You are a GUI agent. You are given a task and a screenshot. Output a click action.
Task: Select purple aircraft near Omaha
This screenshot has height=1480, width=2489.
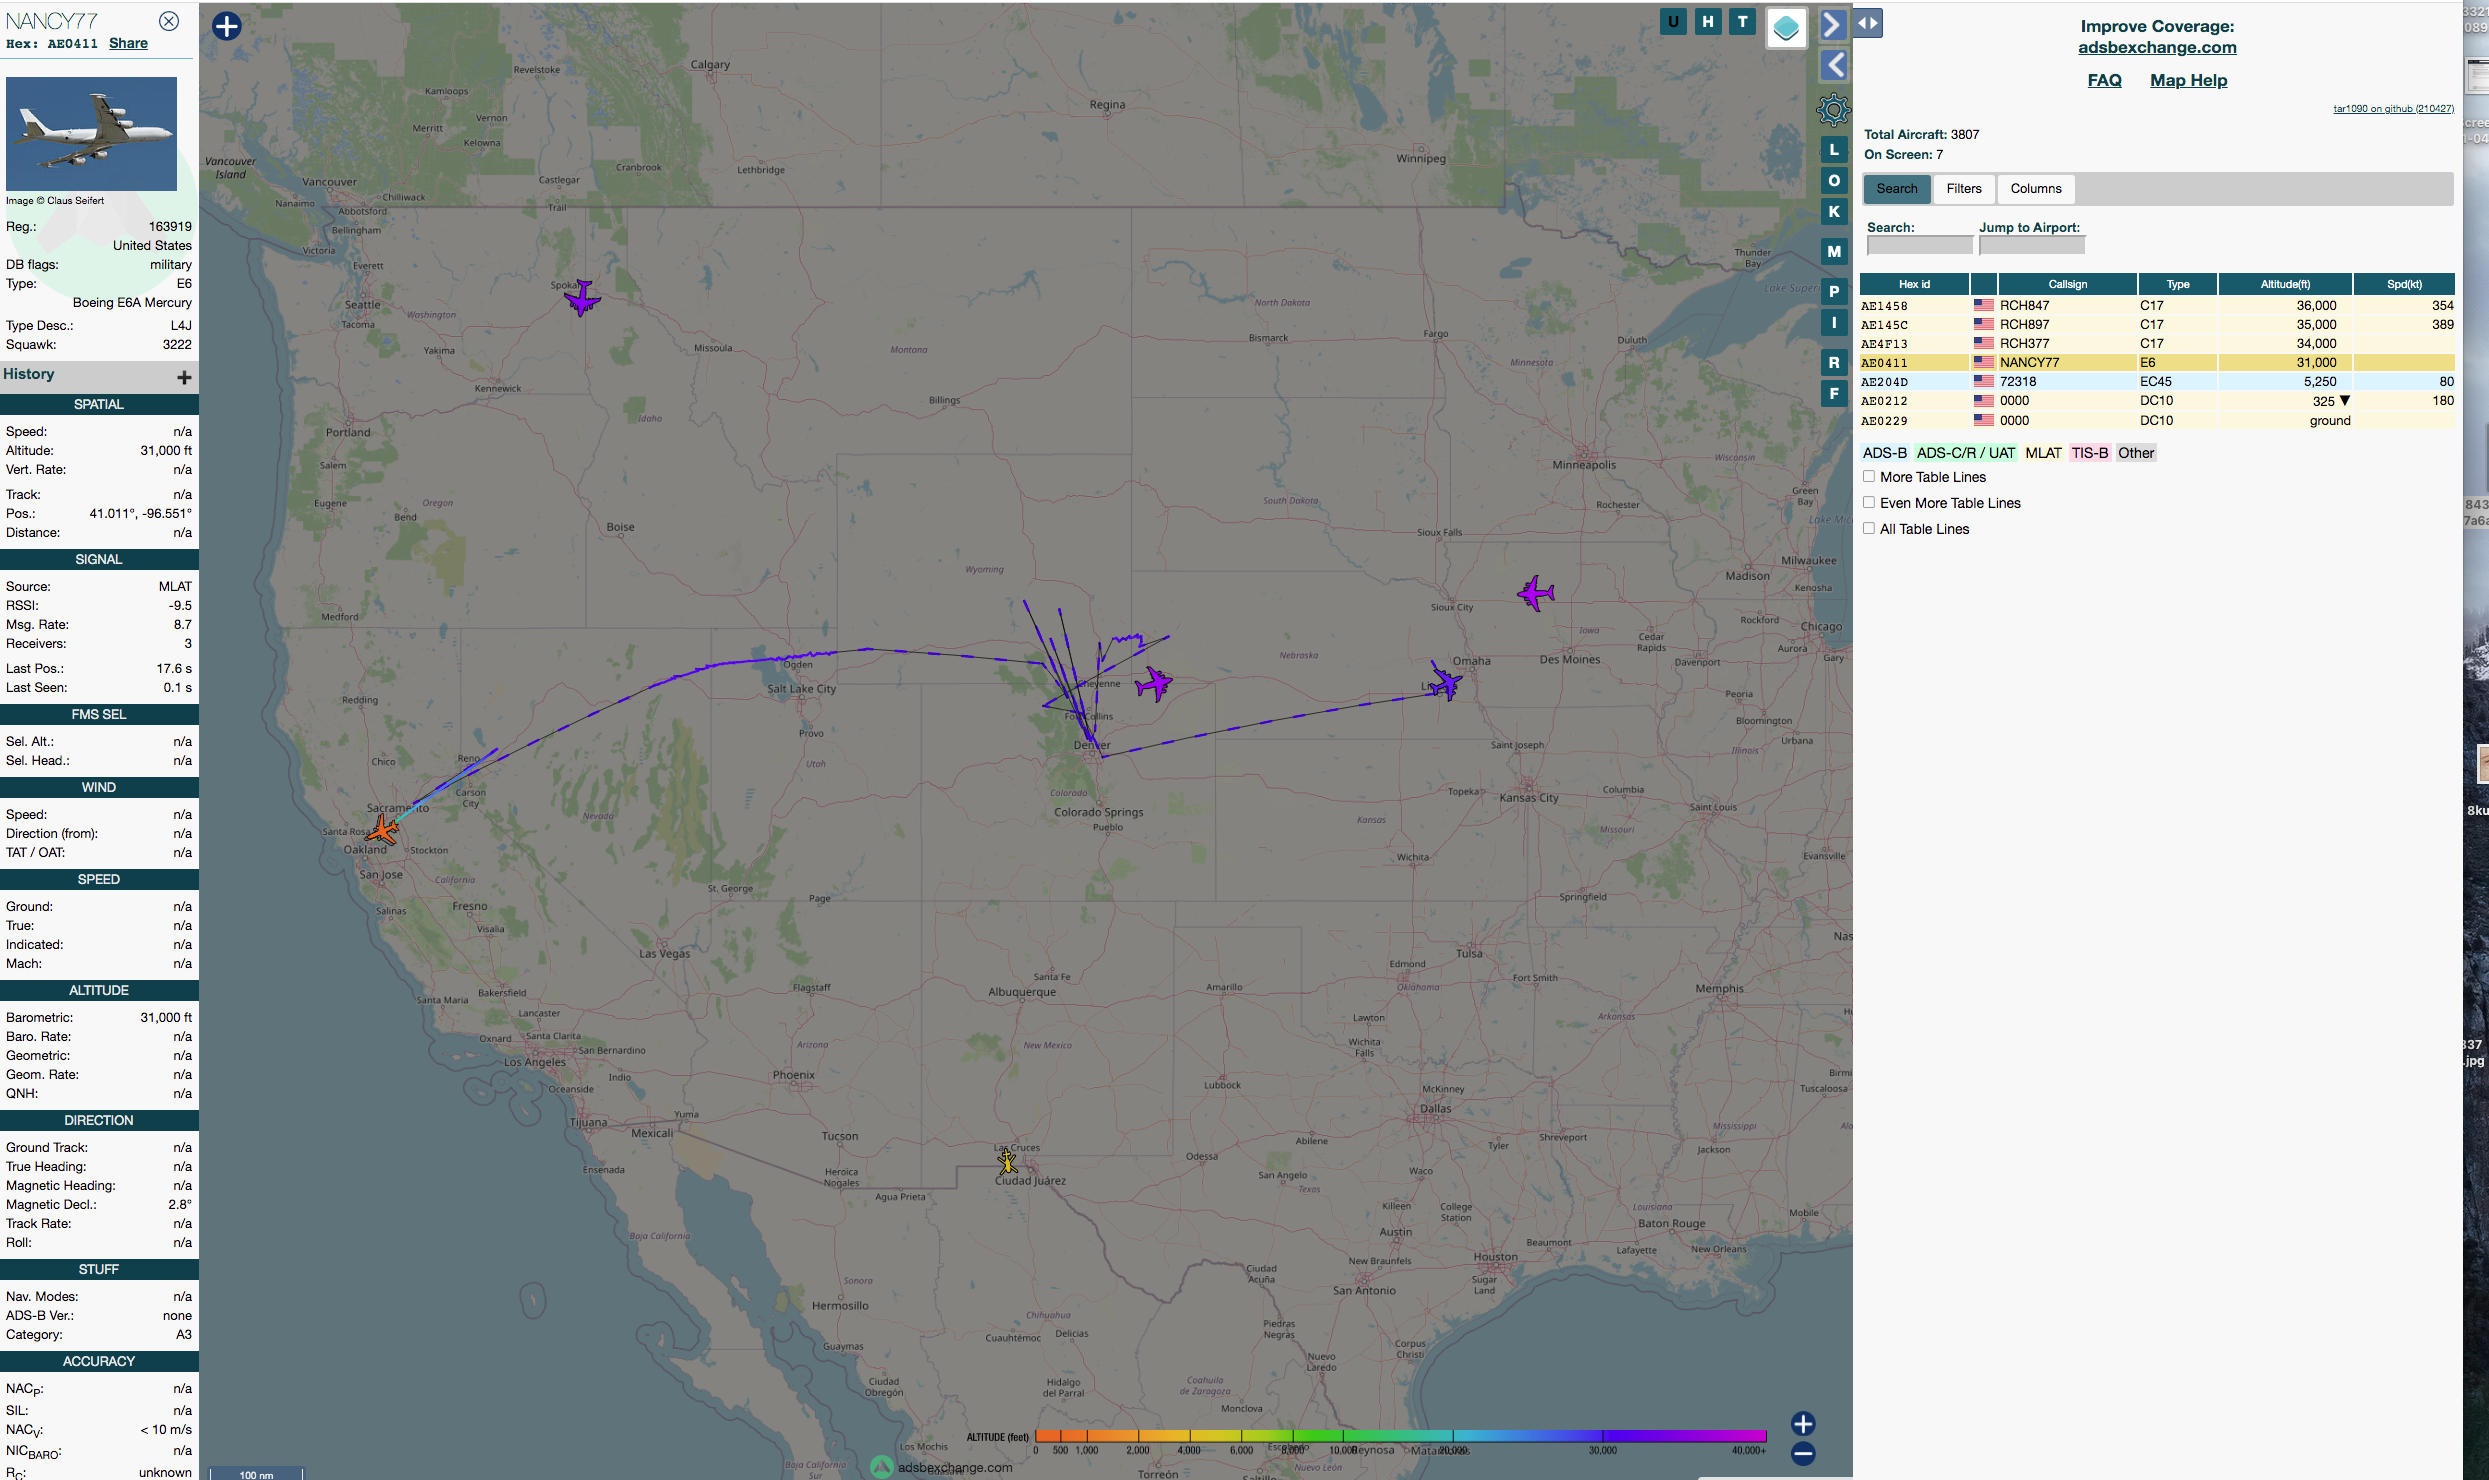coord(1445,683)
